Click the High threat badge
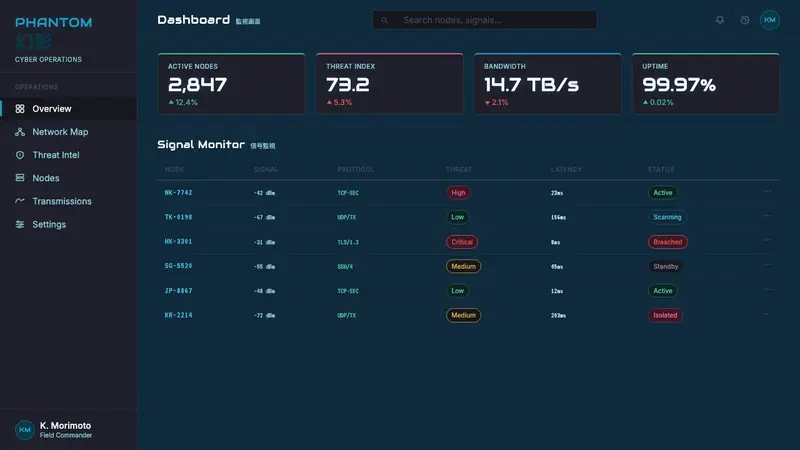 [x=458, y=192]
